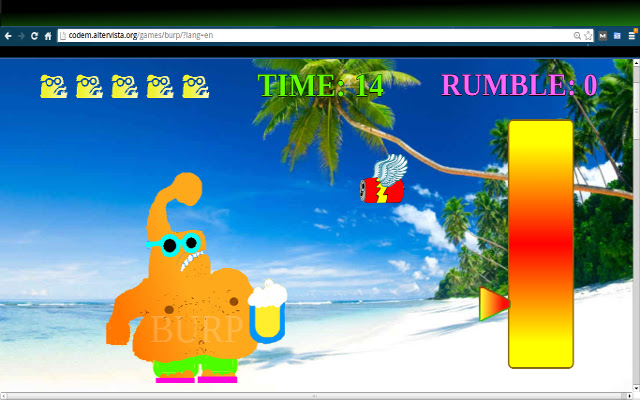
Task: Open the browser hamburger menu
Action: (x=632, y=36)
